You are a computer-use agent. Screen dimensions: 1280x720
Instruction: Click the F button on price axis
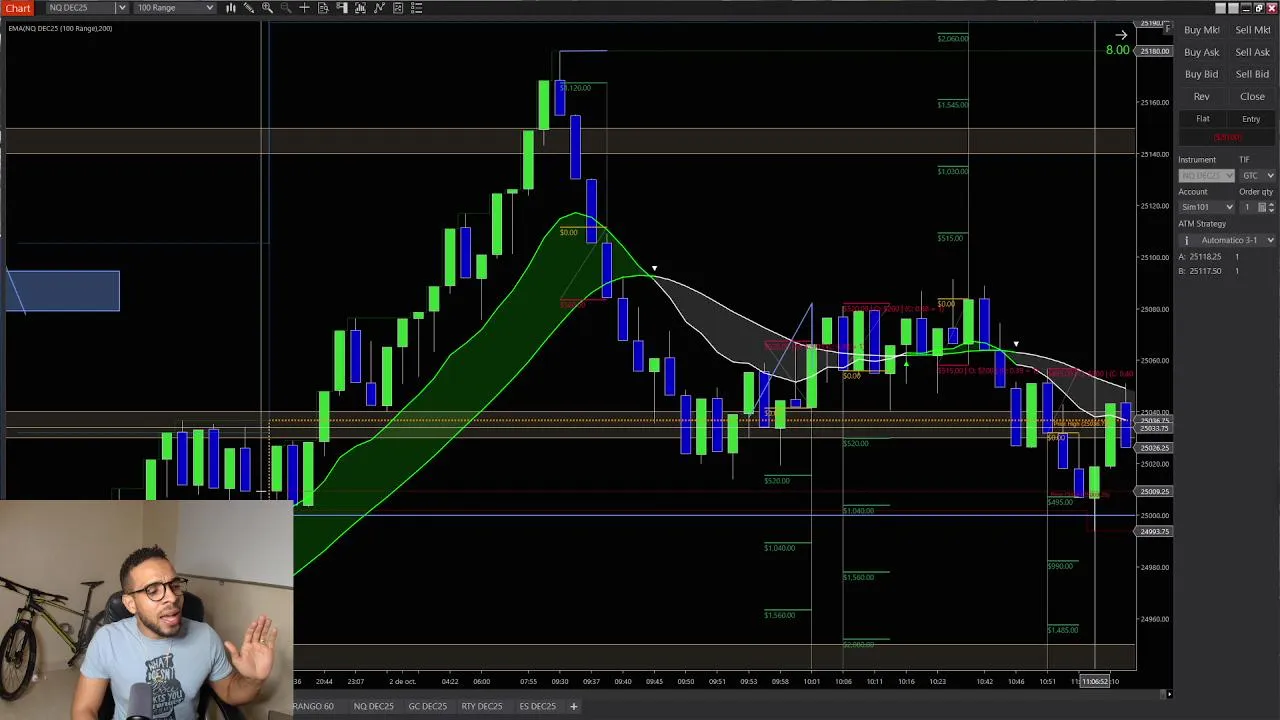pyautogui.click(x=1167, y=29)
